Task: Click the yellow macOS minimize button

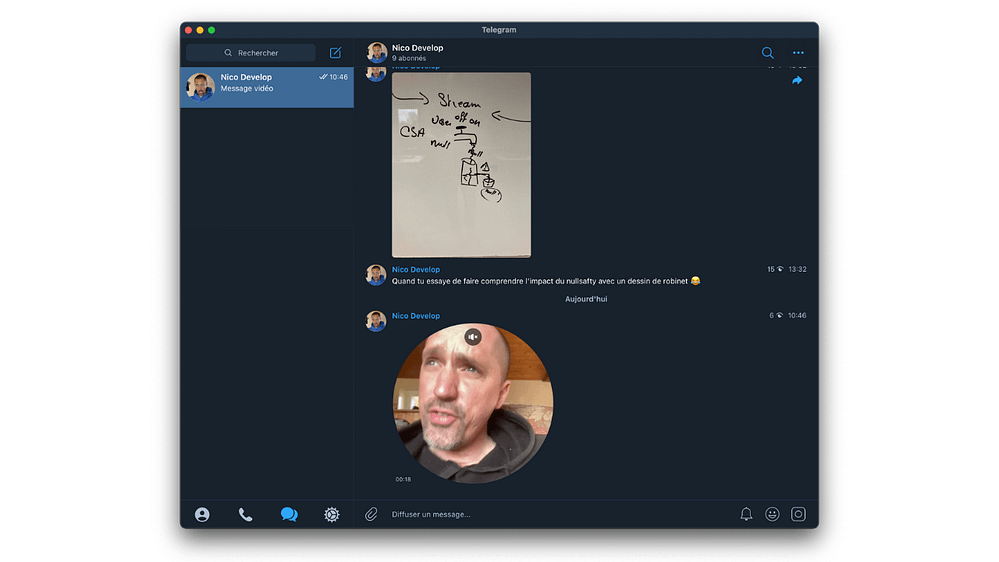Action: [x=200, y=30]
